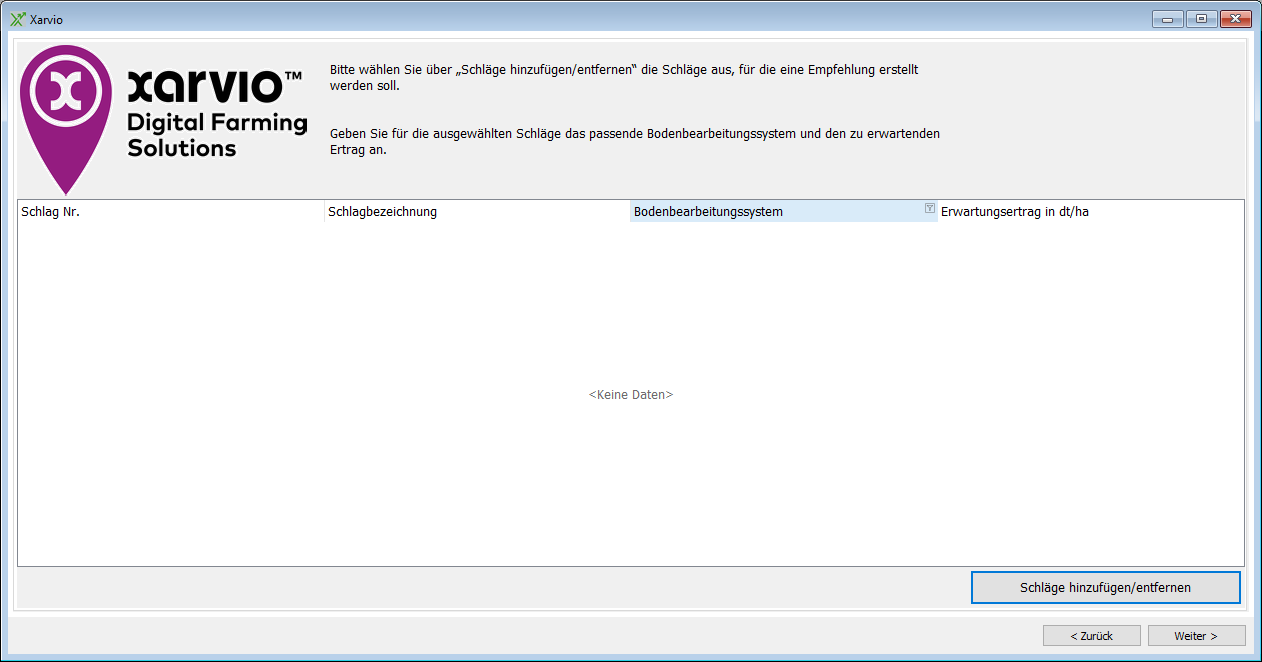Click the Erwartungsertrag in dt/ha column header

1088,212
